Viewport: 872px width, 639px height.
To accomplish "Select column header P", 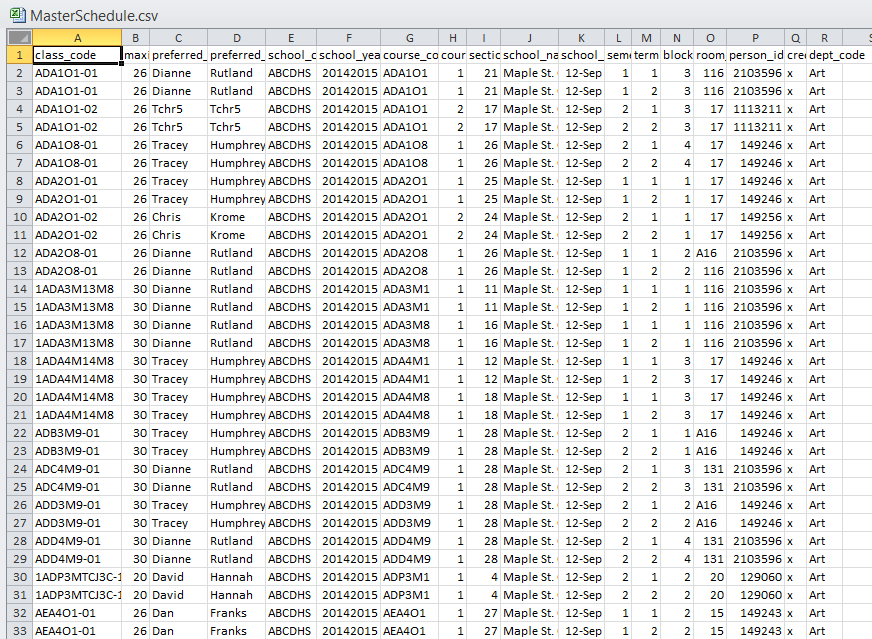I will tap(755, 37).
